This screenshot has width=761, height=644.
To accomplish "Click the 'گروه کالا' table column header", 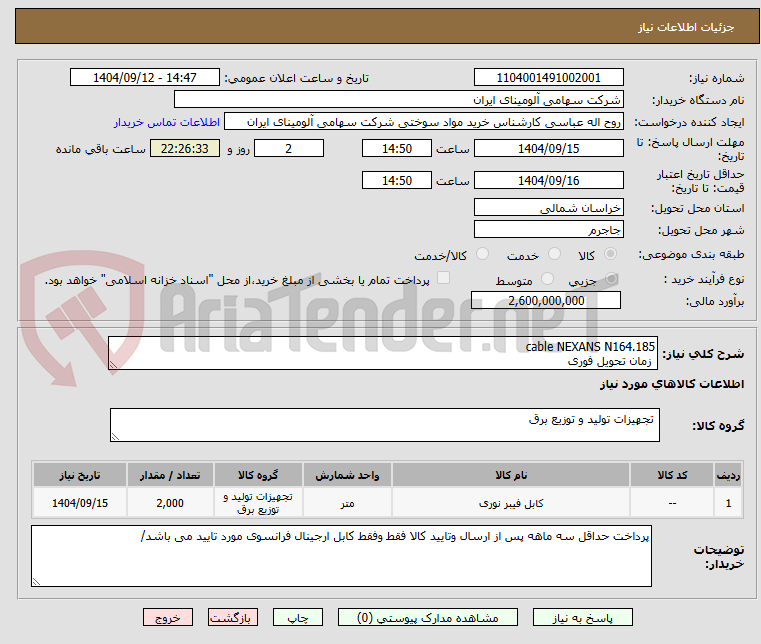I will [258, 475].
